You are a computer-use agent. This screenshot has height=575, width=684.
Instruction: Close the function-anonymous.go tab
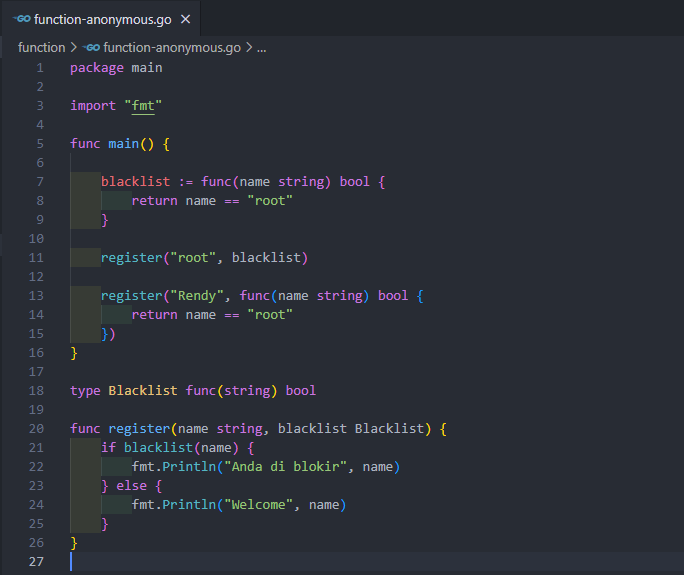click(x=185, y=19)
